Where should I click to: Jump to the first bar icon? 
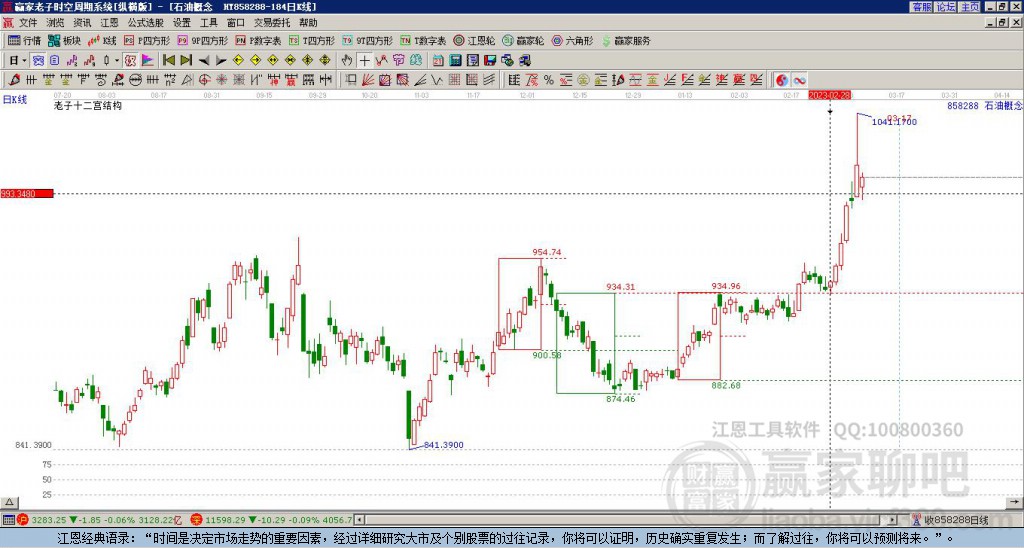point(168,61)
